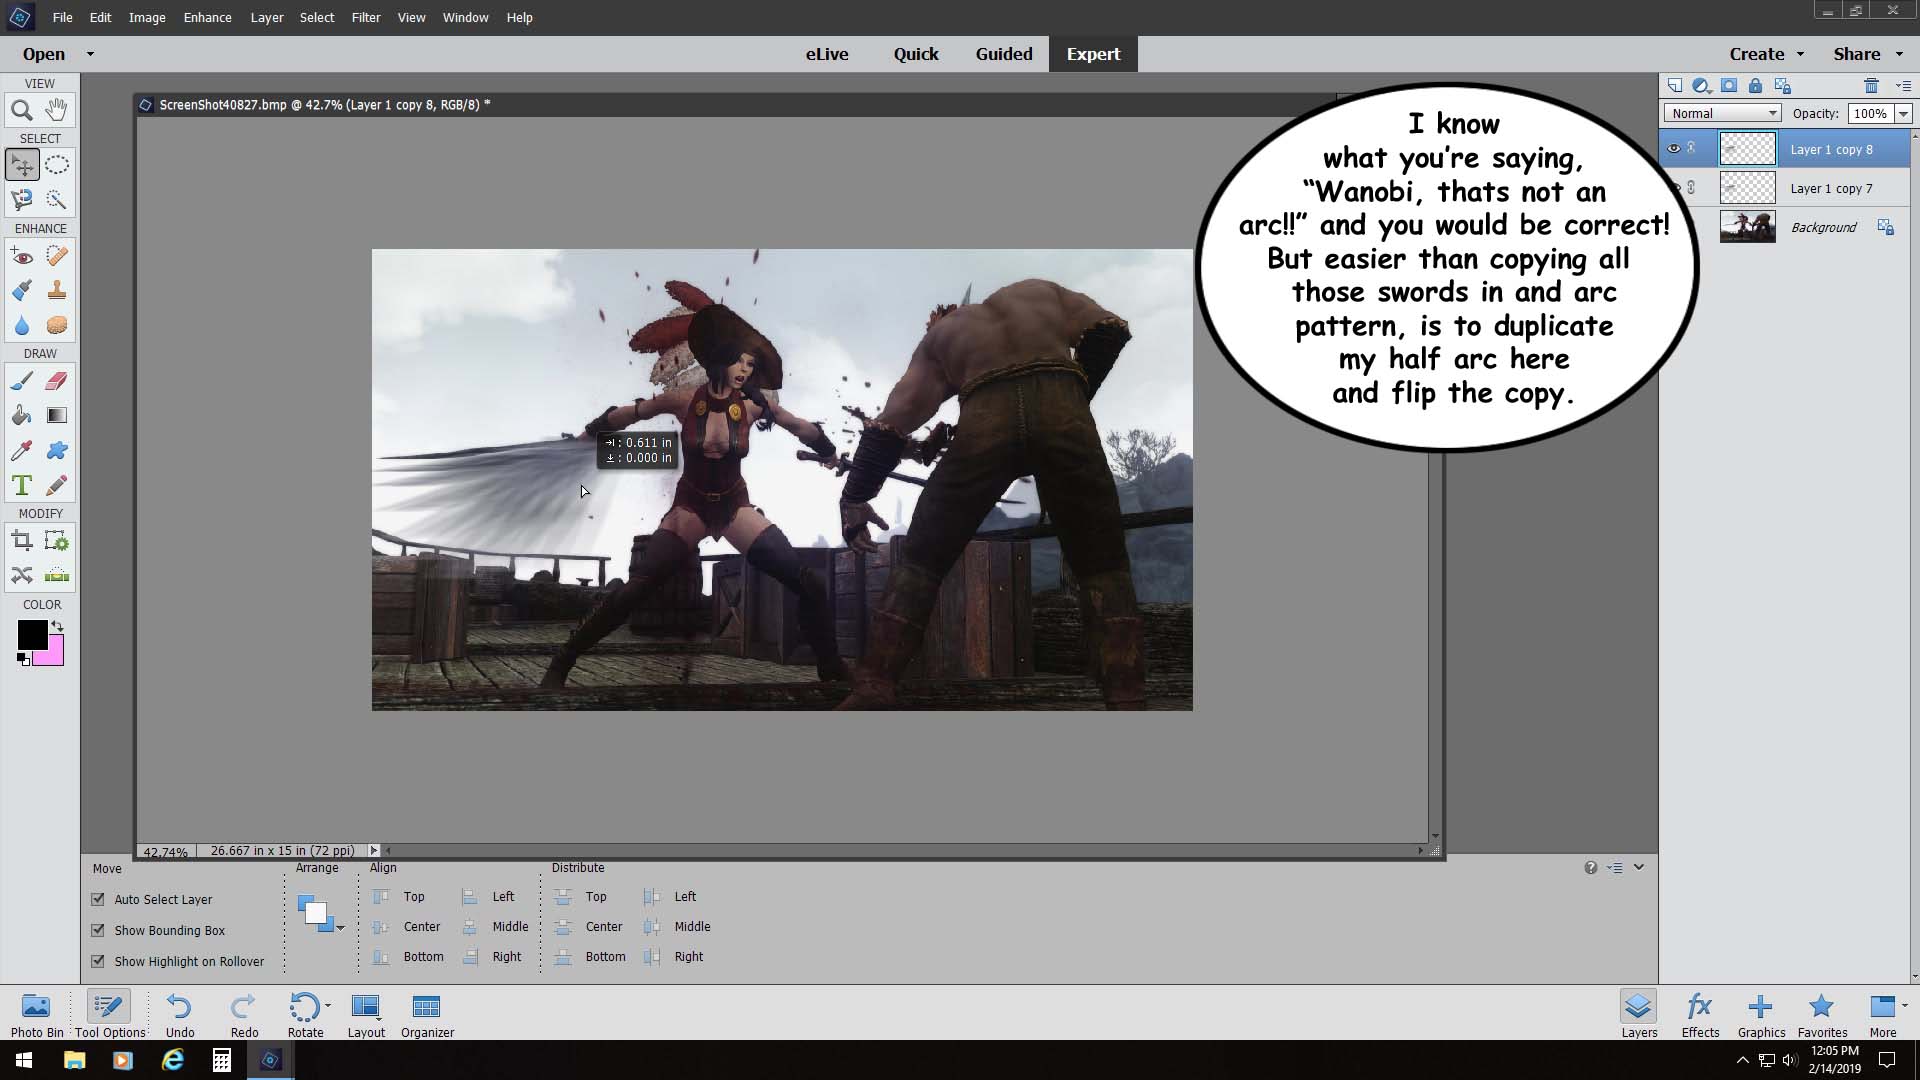The width and height of the screenshot is (1920, 1080).
Task: Reset to default black and white colors
Action: 23,659
